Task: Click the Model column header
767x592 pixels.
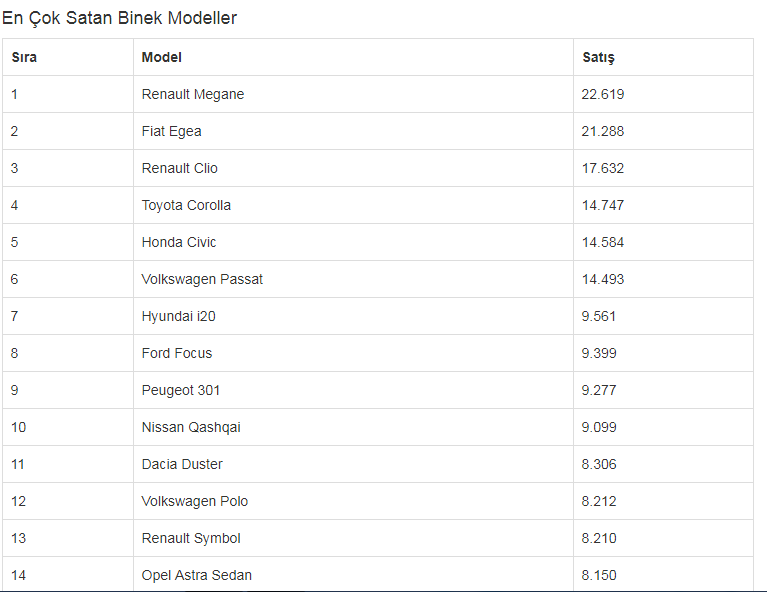Action: 161,57
